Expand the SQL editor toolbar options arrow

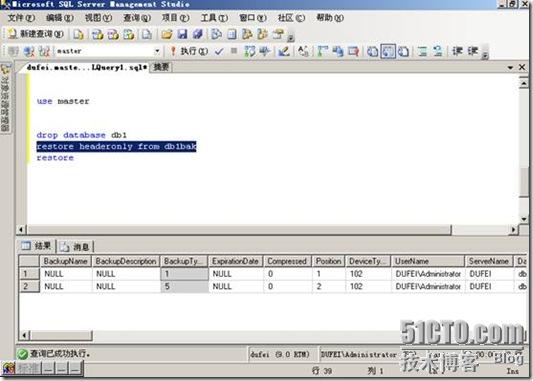485,54
